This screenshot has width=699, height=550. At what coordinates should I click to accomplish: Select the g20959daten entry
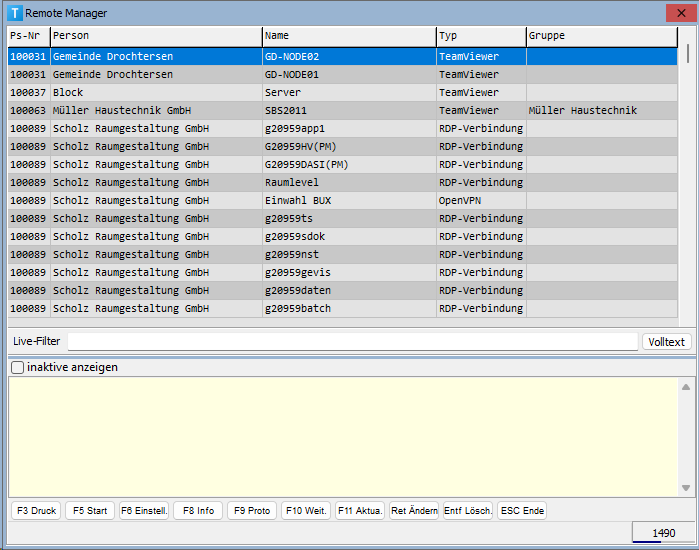coord(342,290)
